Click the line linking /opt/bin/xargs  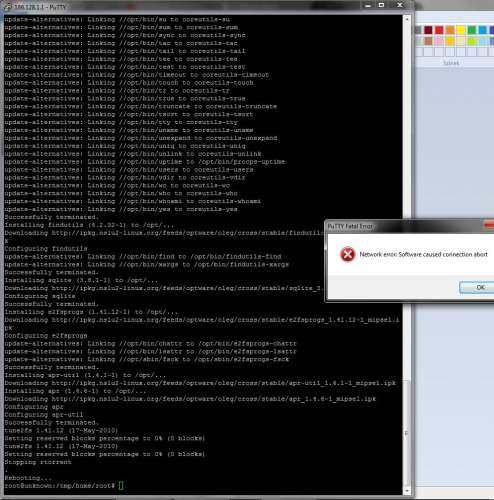[x=147, y=264]
